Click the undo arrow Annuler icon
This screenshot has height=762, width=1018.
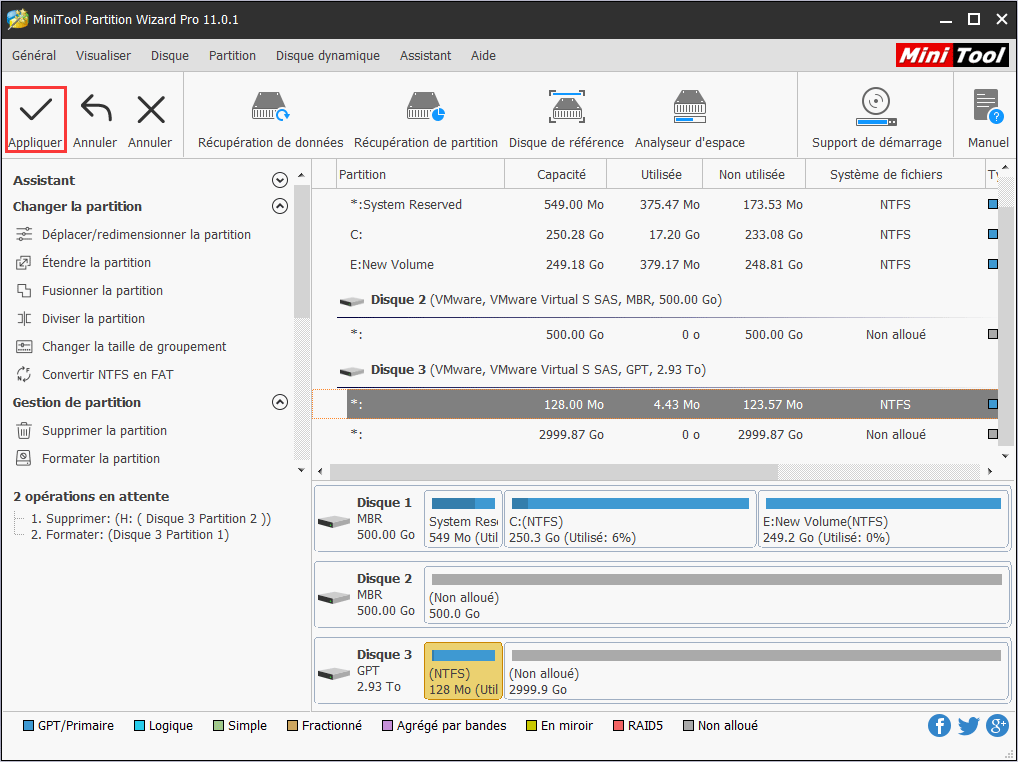95,110
